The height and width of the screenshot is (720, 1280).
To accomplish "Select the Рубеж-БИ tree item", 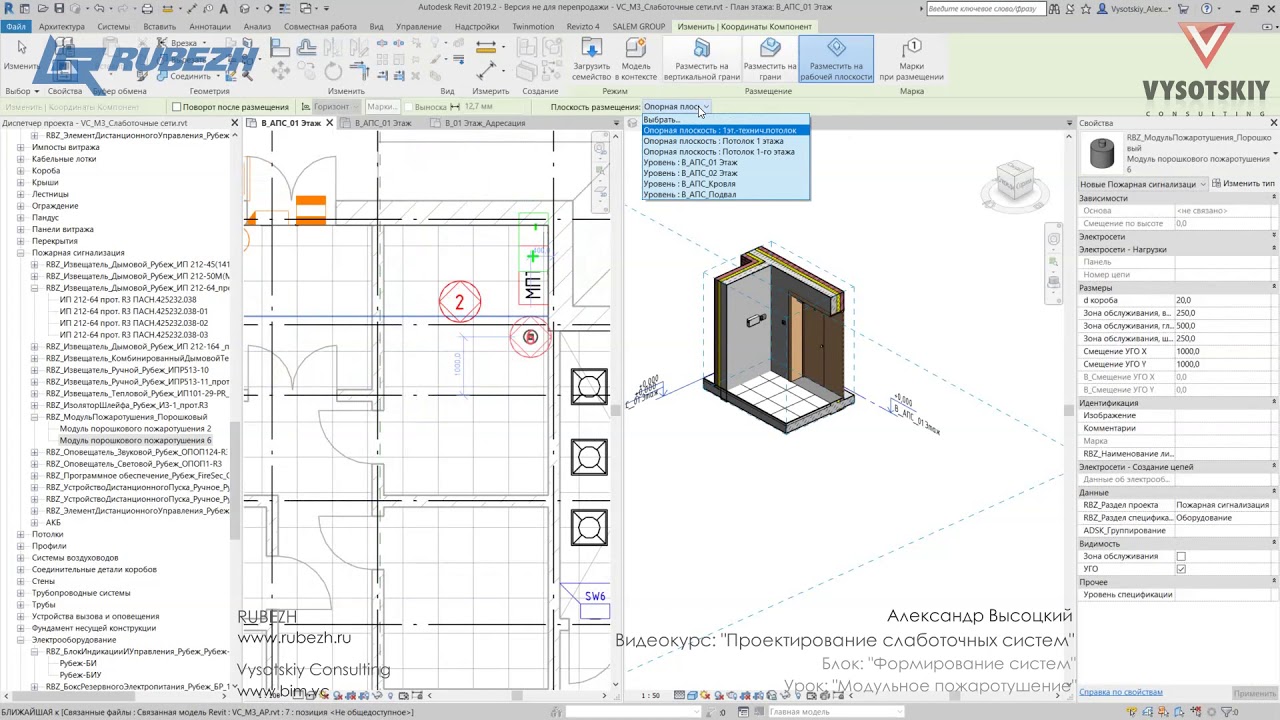I will tap(78, 663).
